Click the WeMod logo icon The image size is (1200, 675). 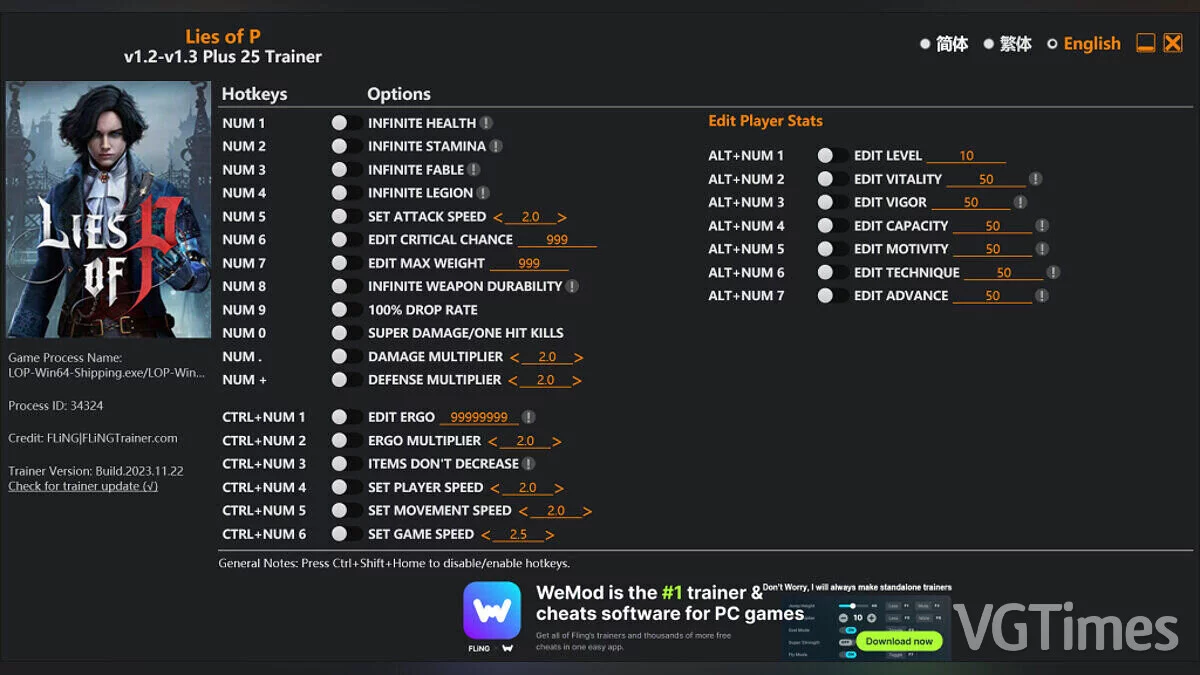[492, 611]
